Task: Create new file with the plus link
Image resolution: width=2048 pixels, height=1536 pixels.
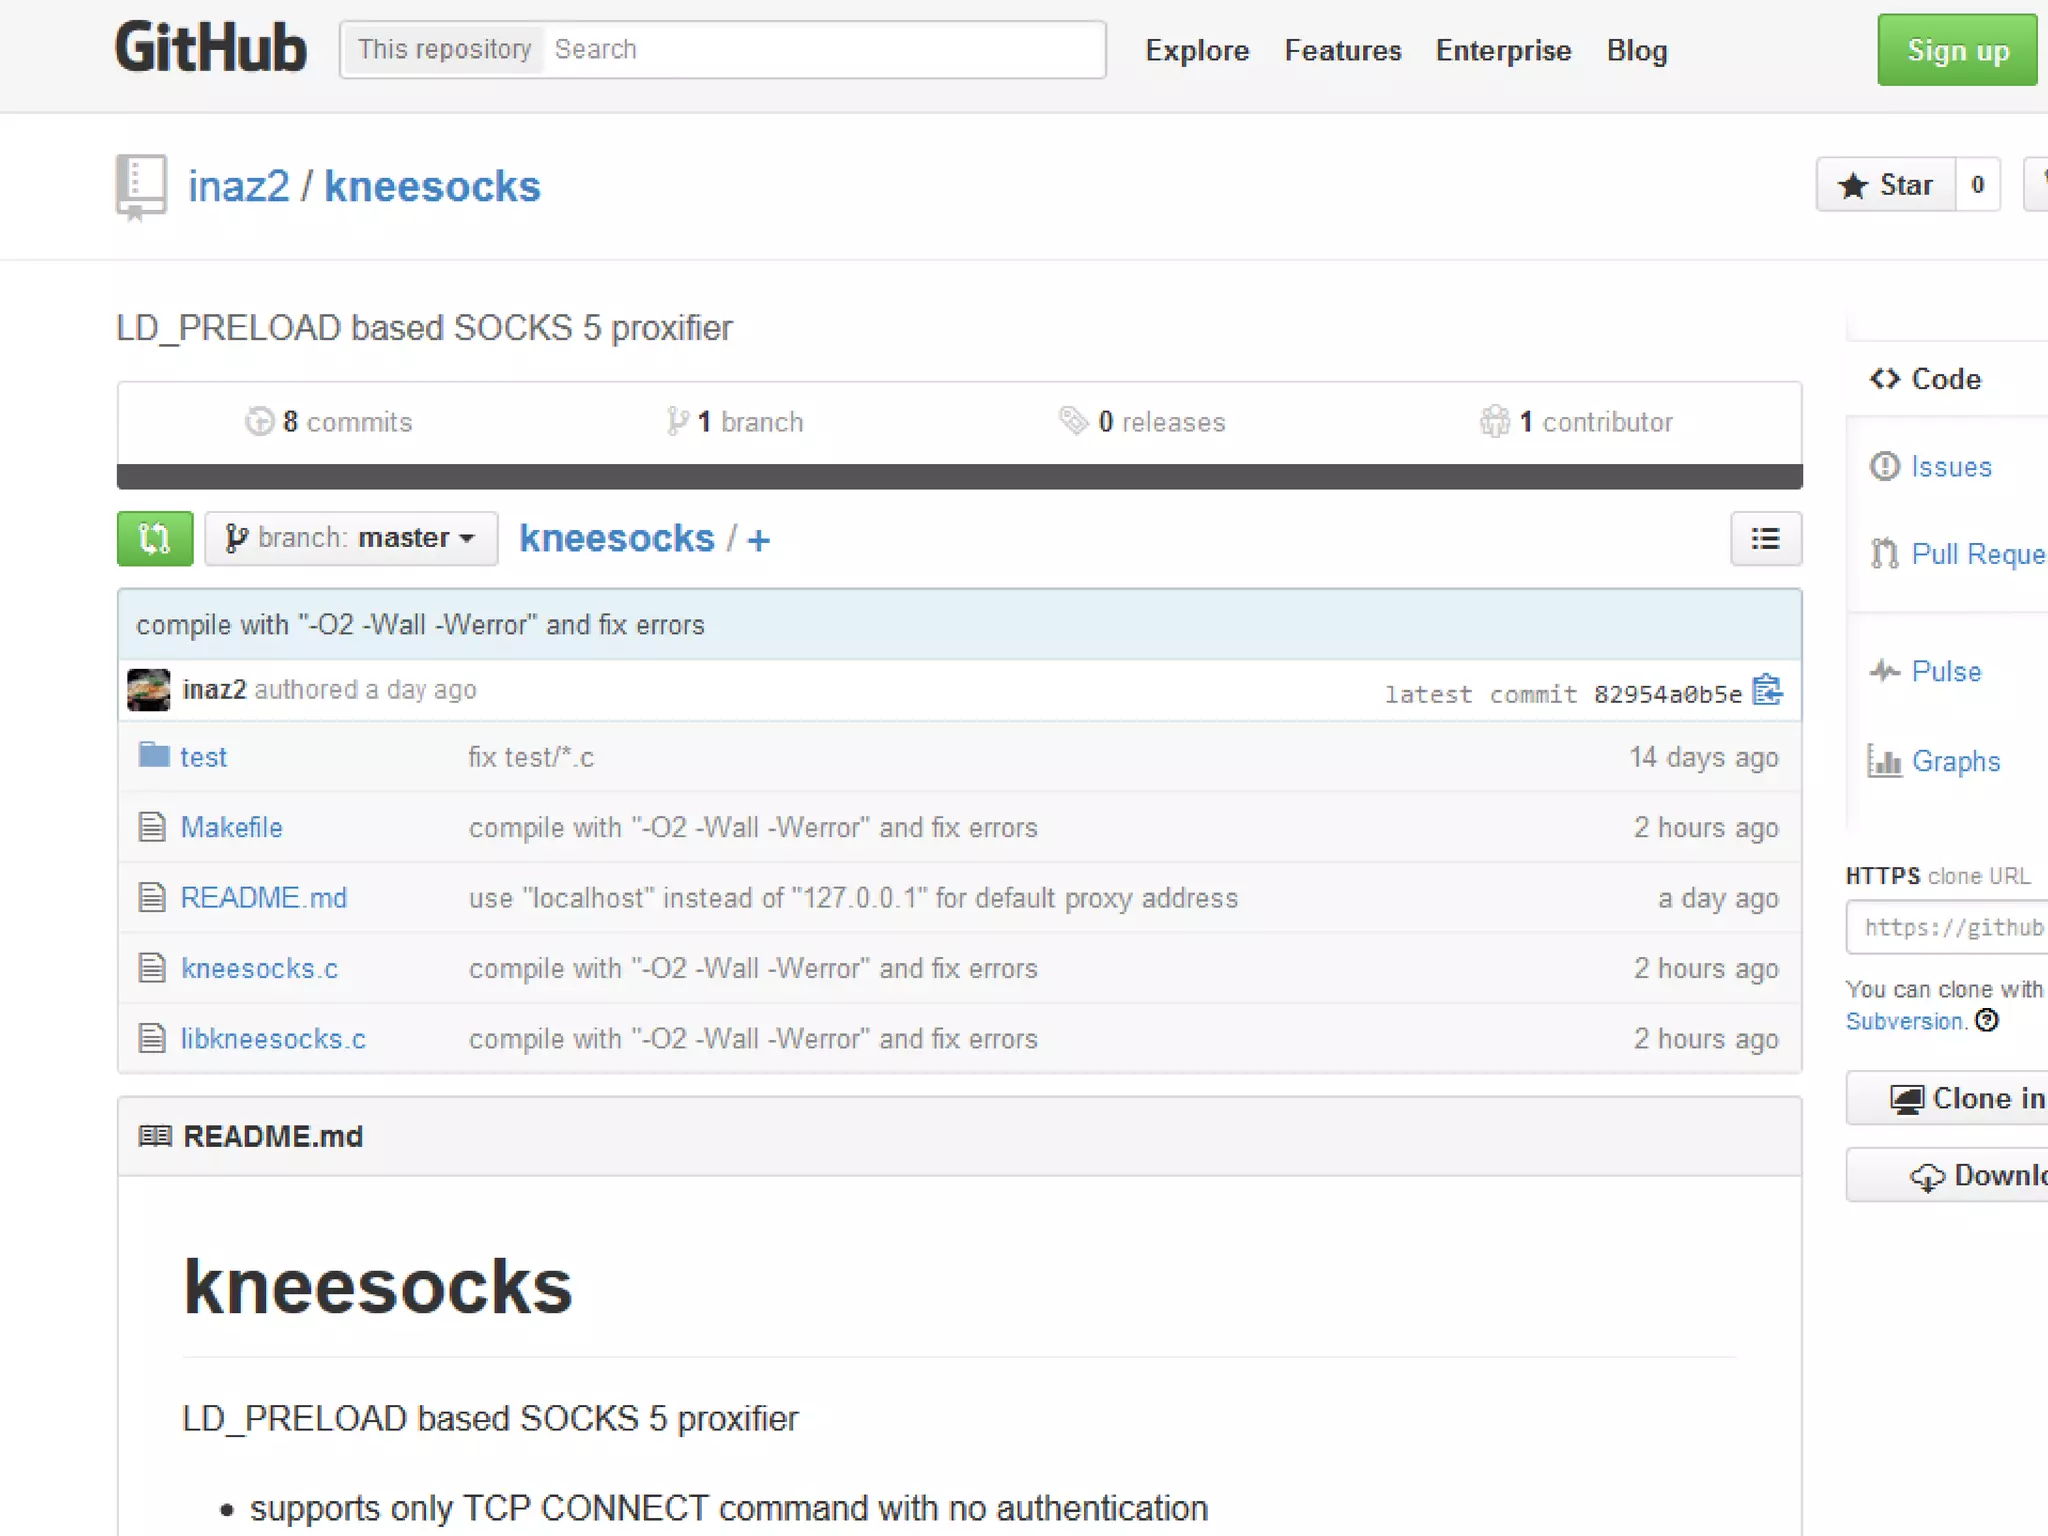Action: (759, 541)
